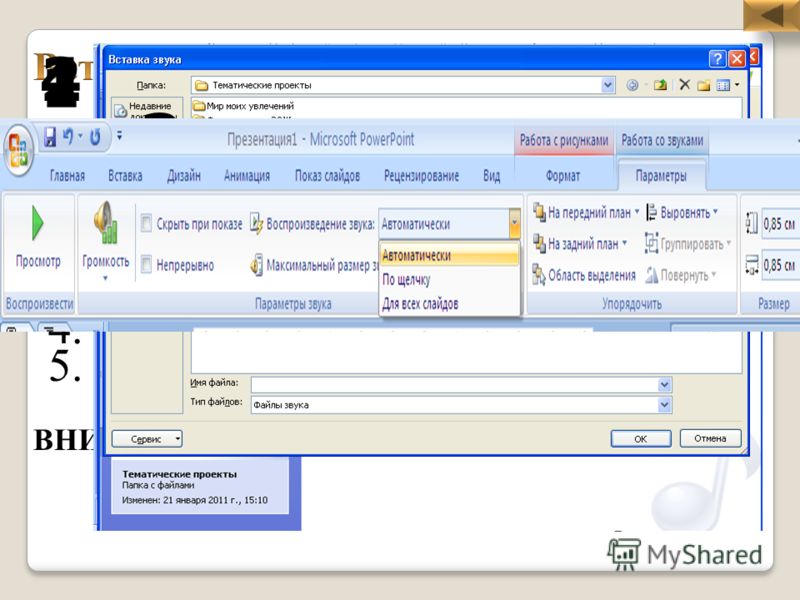The image size is (800, 600).
Task: Expand Имя файла dropdown arrow
Action: [664, 384]
